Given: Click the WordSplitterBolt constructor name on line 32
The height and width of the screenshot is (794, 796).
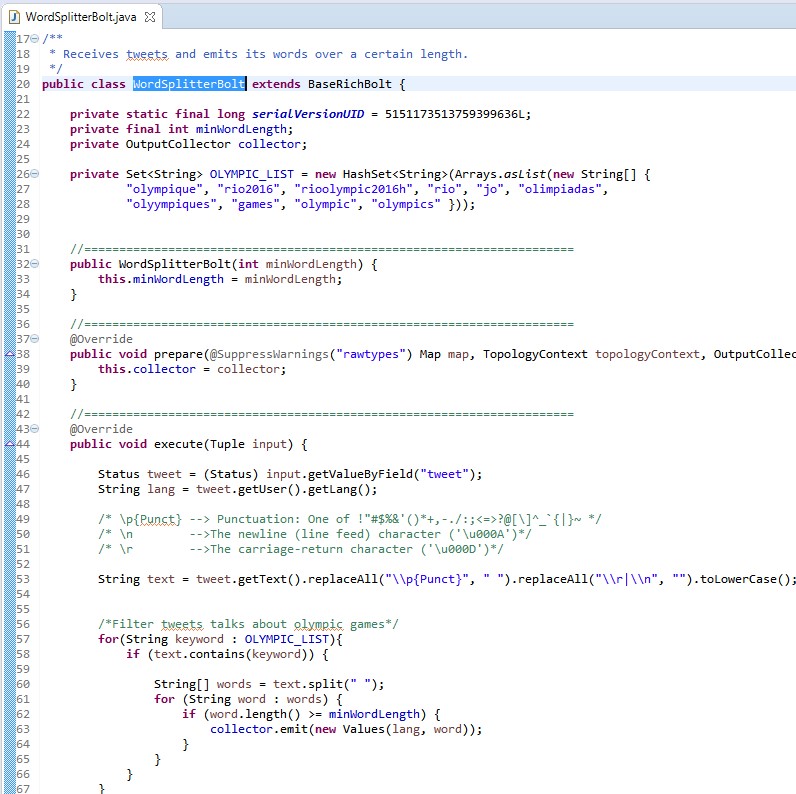Looking at the screenshot, I should (x=175, y=264).
